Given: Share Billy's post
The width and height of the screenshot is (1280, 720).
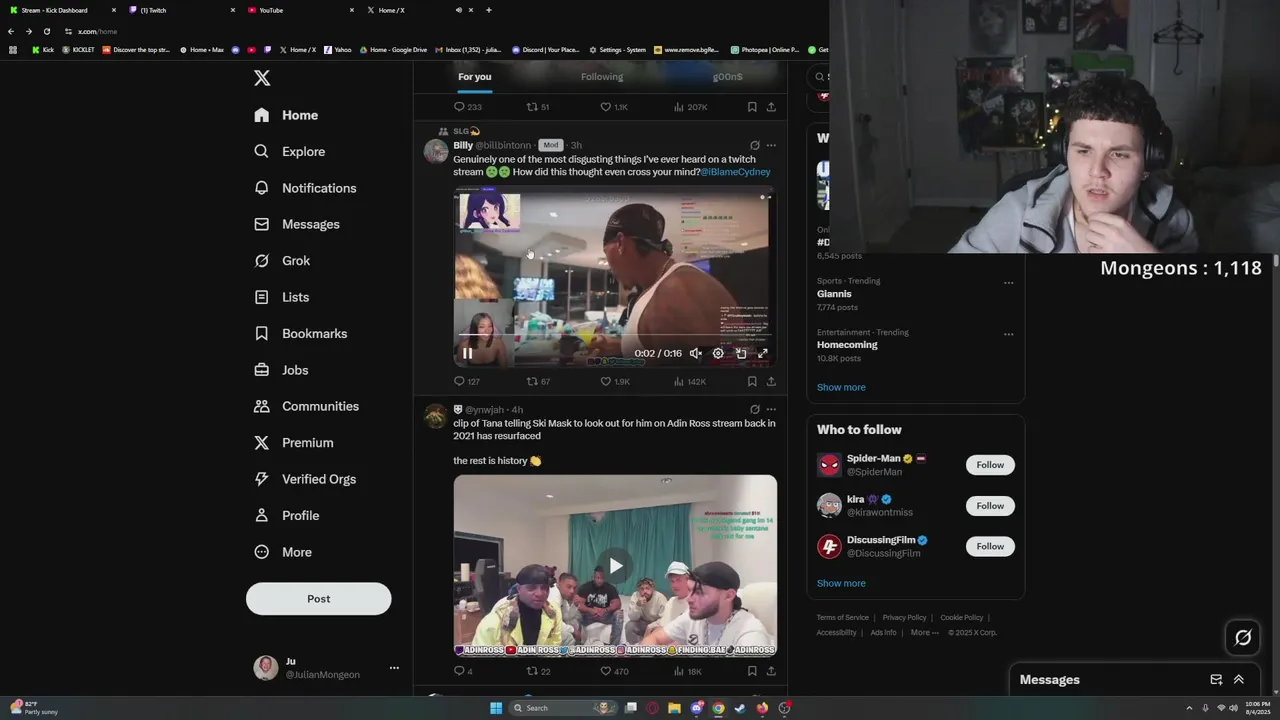Looking at the screenshot, I should 771,381.
